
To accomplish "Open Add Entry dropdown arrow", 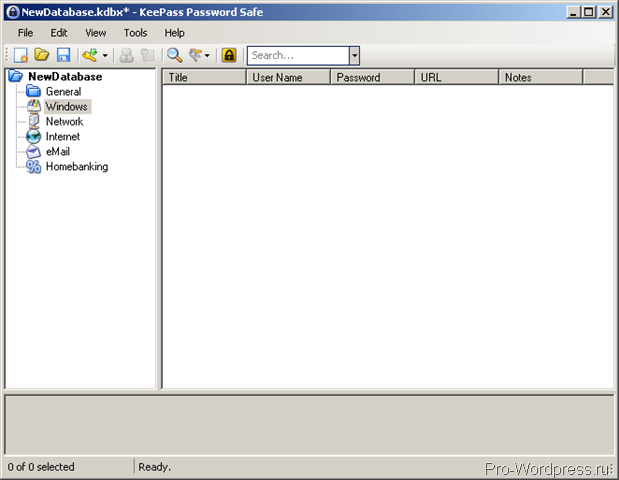I will 105,56.
